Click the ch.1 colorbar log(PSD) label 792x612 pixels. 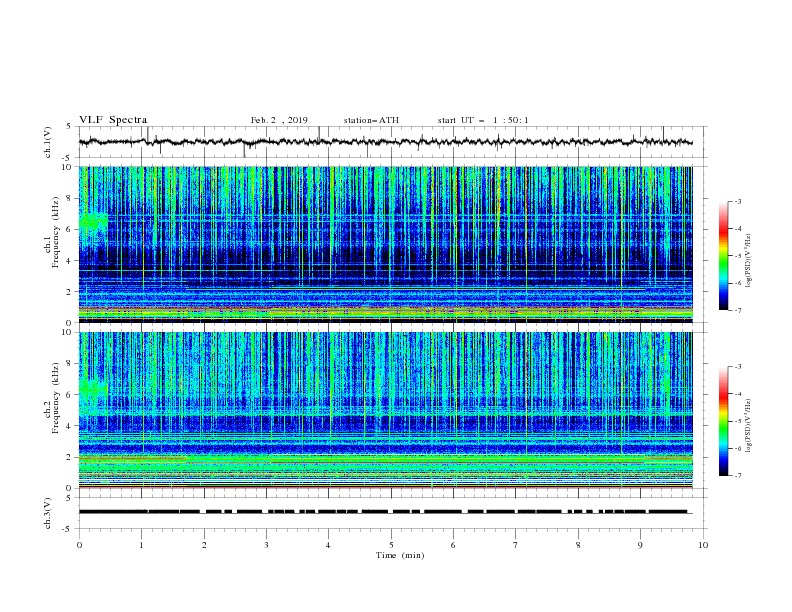[748, 261]
